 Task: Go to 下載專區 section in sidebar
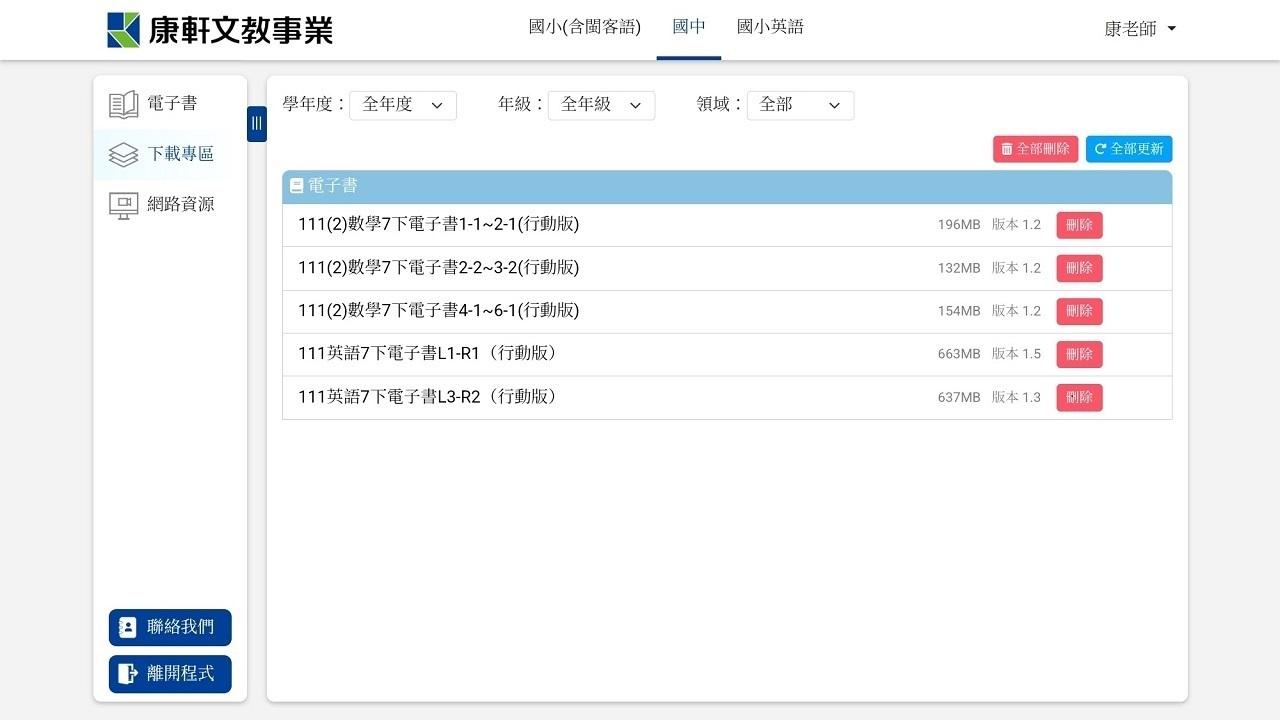[170, 154]
